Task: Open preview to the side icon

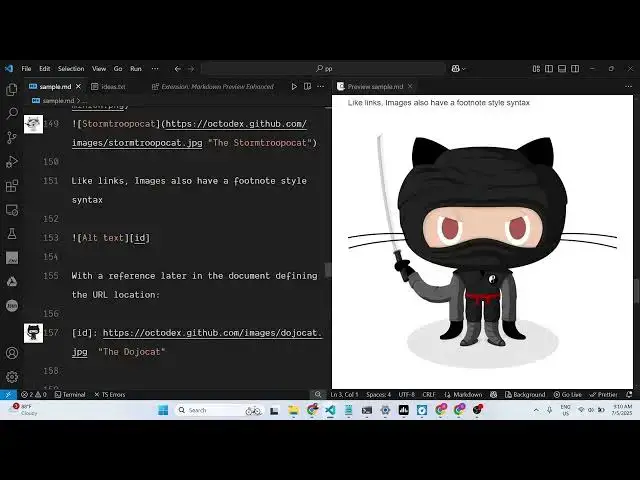Action: (x=307, y=87)
